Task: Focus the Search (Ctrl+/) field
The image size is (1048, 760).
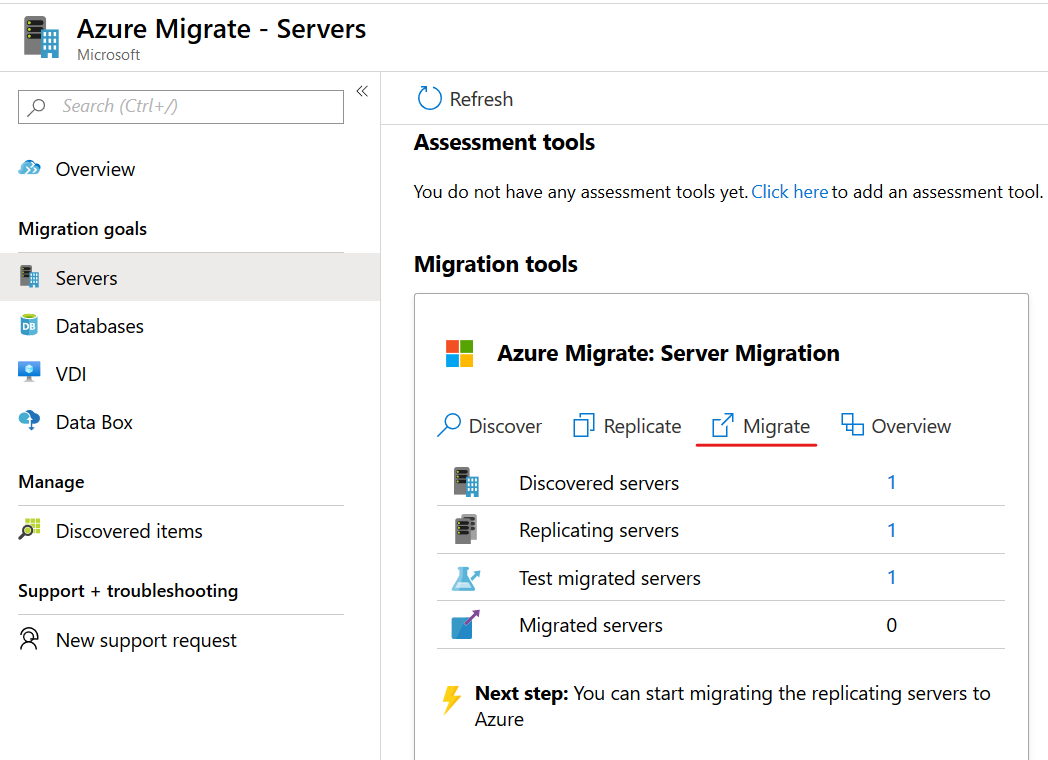Action: click(181, 107)
